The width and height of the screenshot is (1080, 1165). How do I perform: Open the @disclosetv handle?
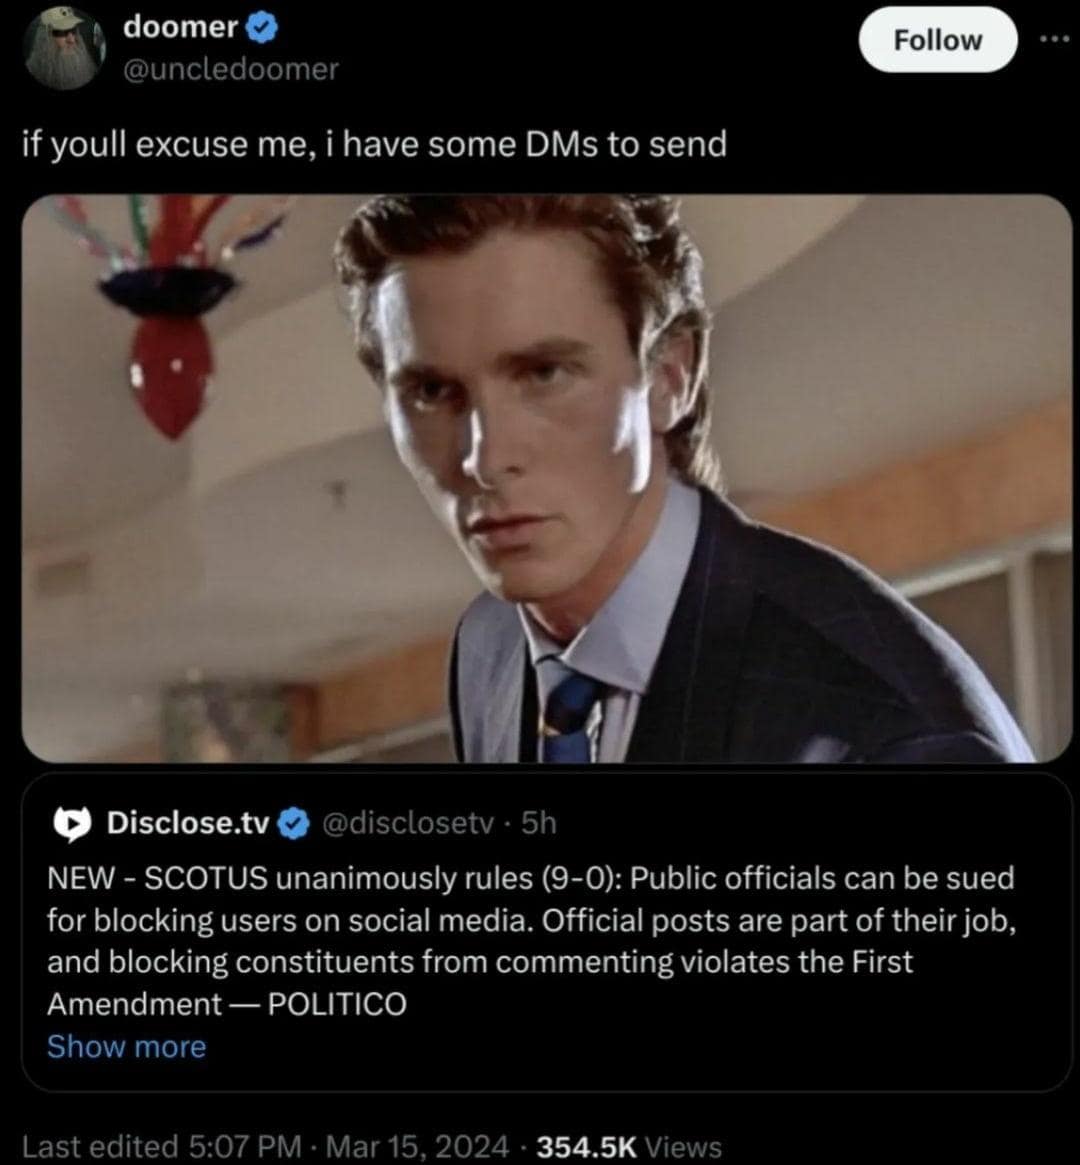tap(407, 823)
